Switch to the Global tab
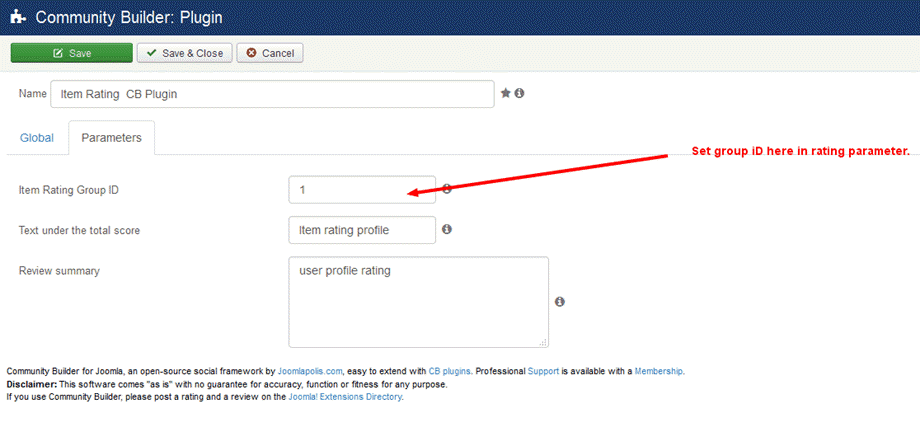This screenshot has height=424, width=920. click(x=37, y=138)
